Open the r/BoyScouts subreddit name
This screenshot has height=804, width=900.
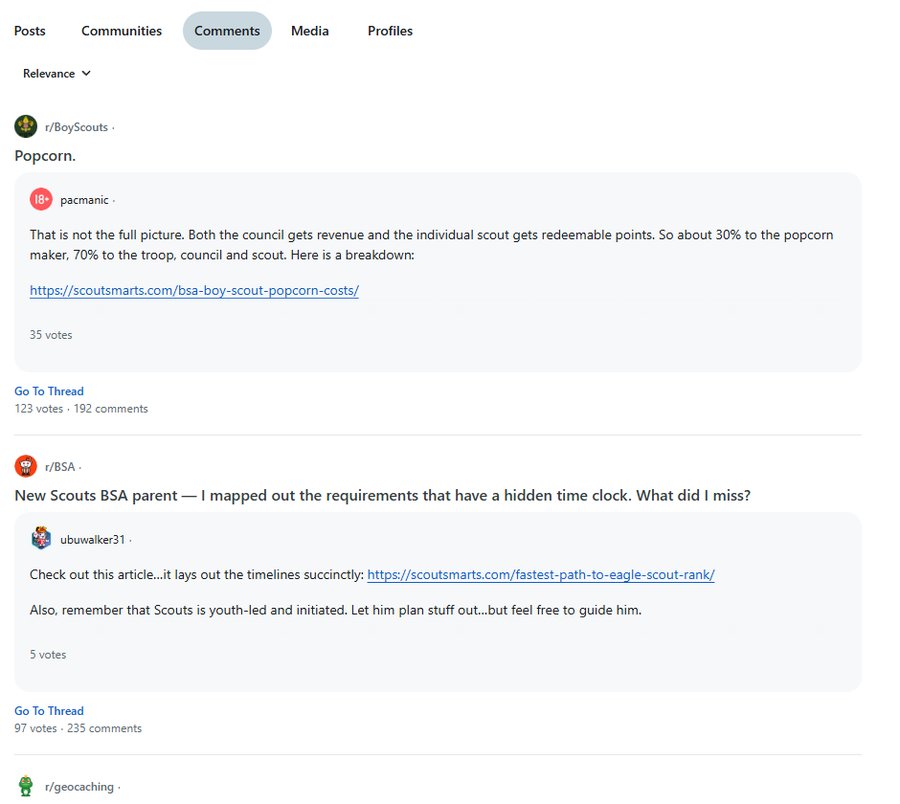[76, 127]
